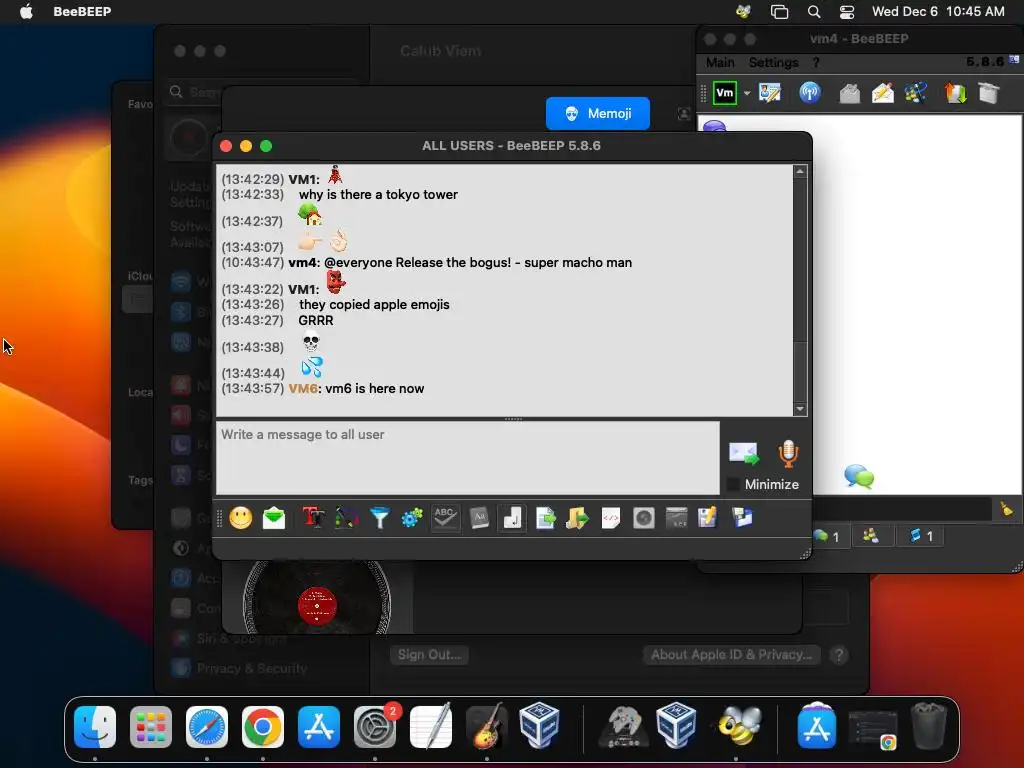Click the chat scrollbar down arrow
Screen dimensions: 1024x768
point(800,409)
